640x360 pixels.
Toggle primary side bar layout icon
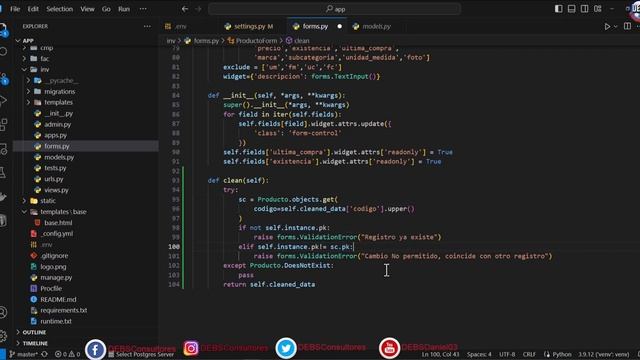coord(558,9)
